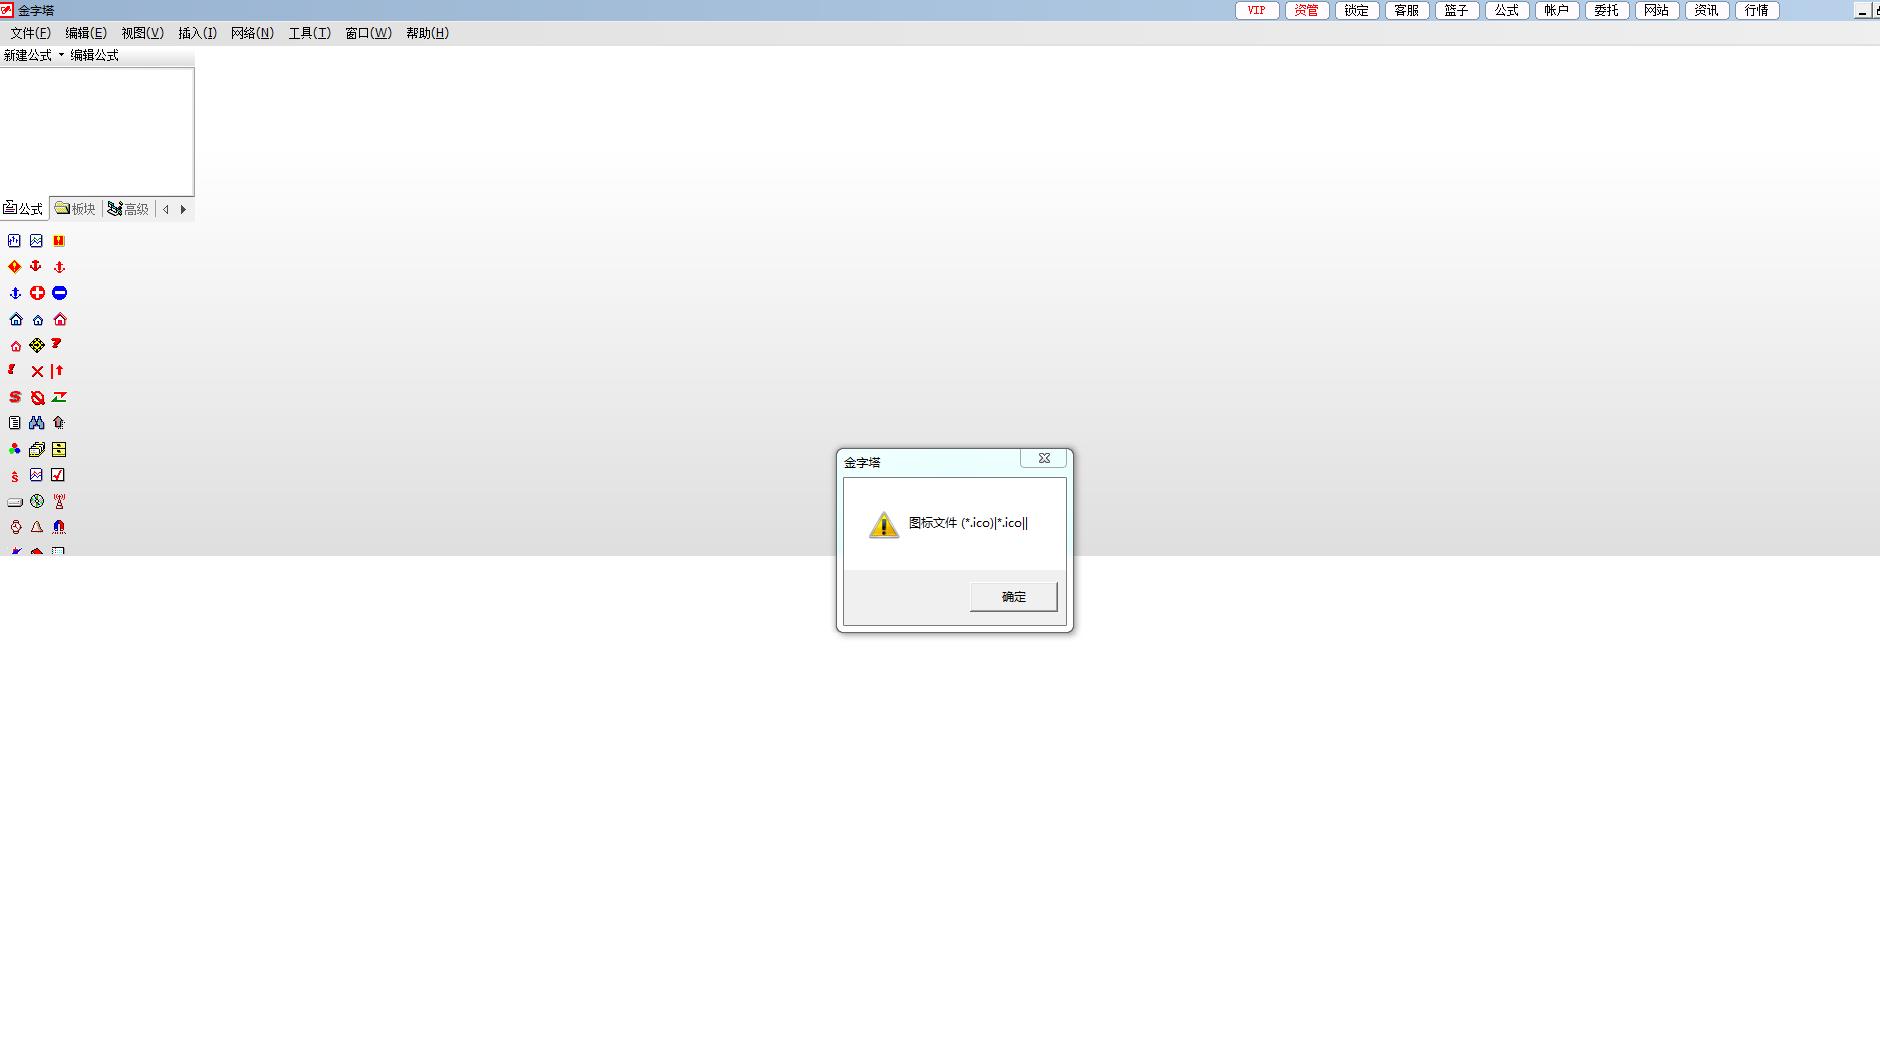Choose the blue binoculars icon
Viewport: 1880px width, 1052px height.
point(37,423)
